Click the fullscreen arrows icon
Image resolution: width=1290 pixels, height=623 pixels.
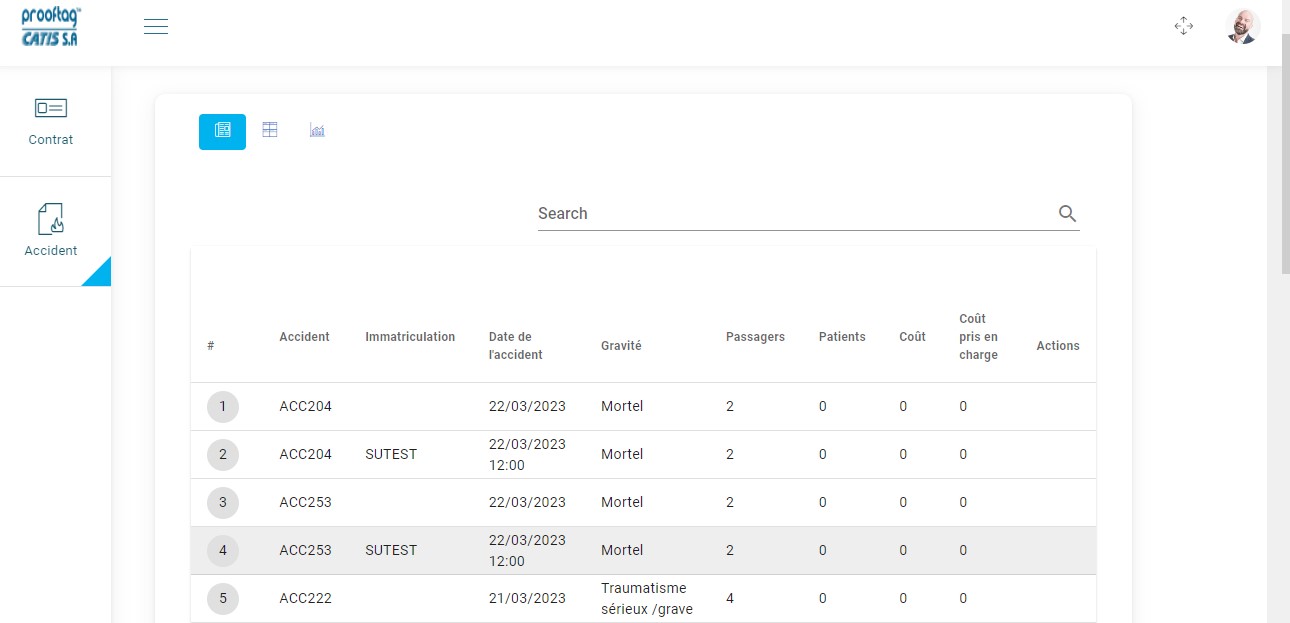[x=1184, y=26]
